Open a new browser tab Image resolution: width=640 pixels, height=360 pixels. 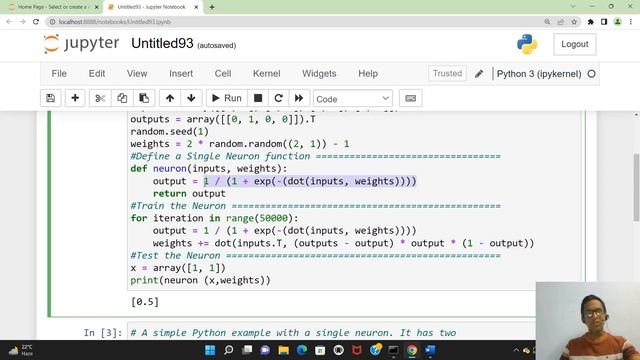[x=212, y=7]
